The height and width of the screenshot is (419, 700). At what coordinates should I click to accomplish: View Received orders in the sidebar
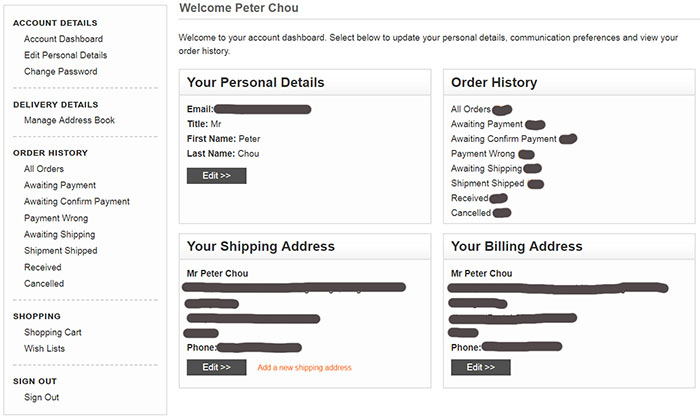44,267
